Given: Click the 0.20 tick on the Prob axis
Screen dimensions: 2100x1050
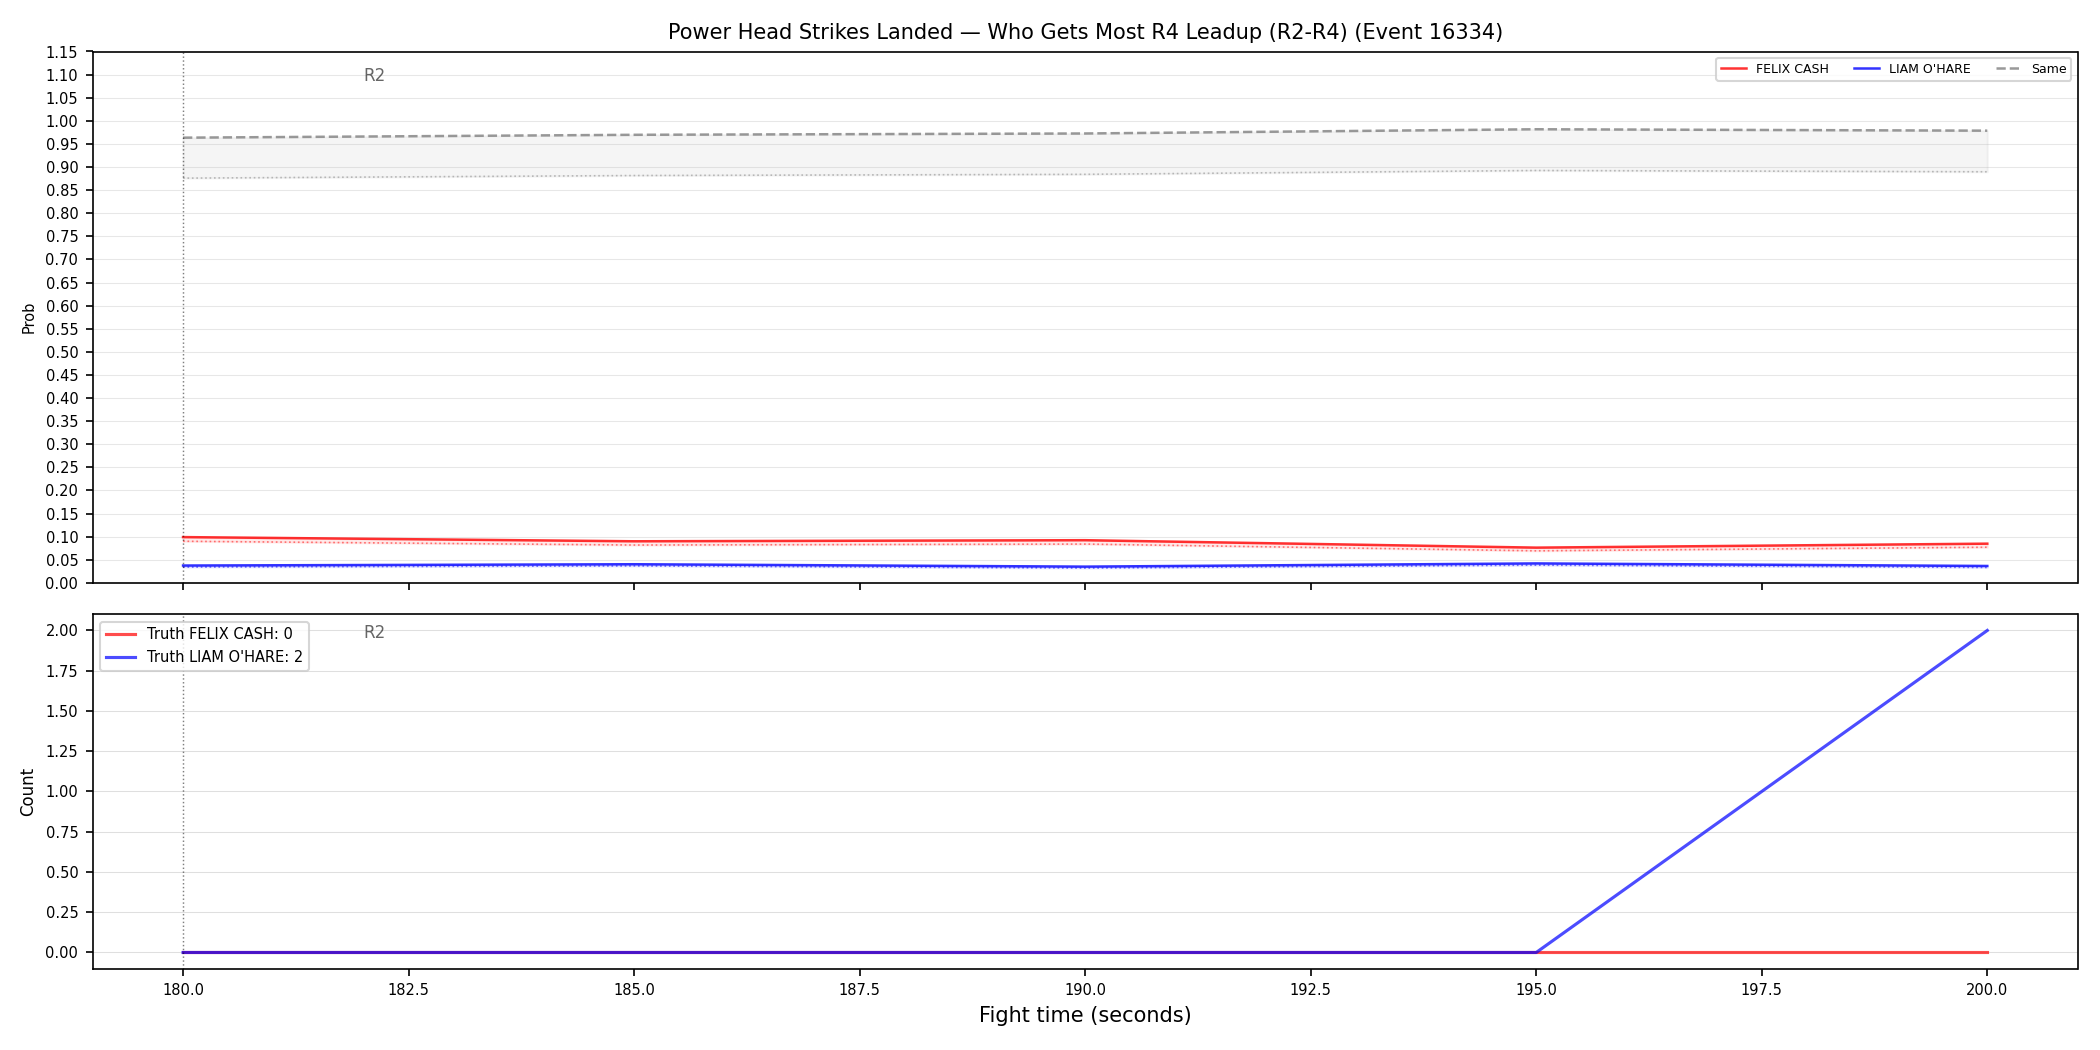Looking at the screenshot, I should click(x=62, y=490).
